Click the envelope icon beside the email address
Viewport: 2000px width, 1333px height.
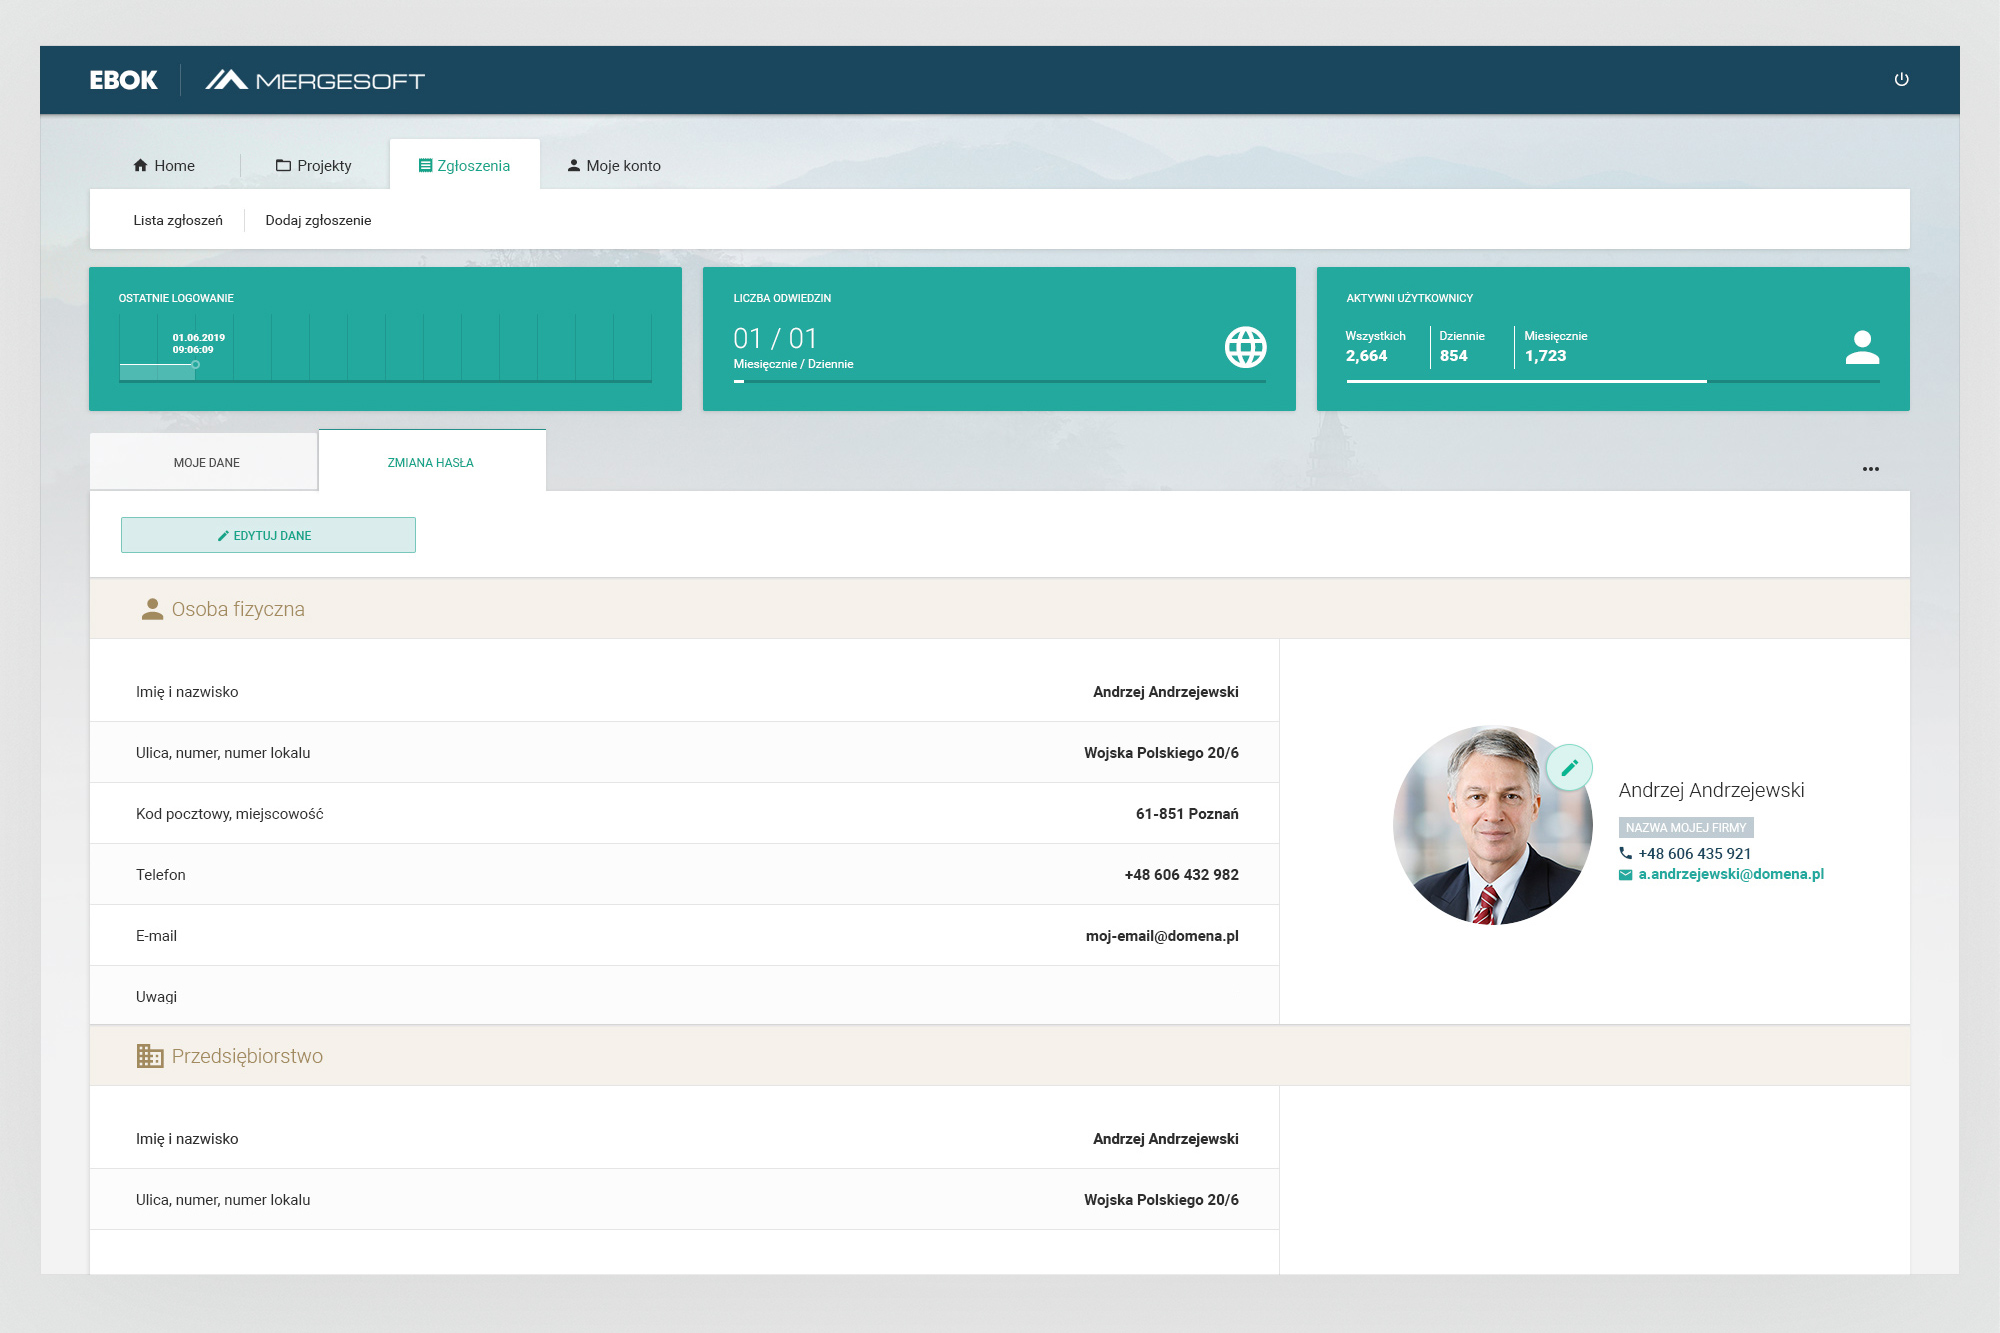(1625, 875)
